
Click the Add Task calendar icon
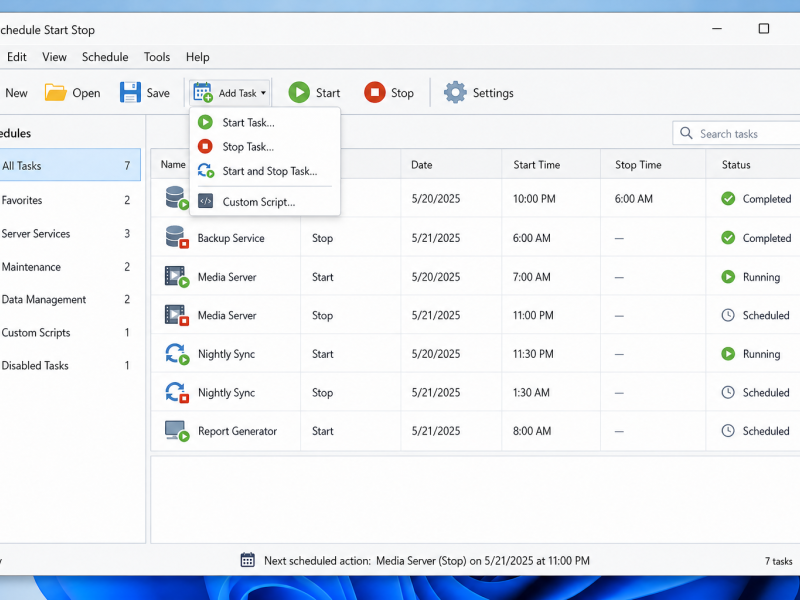[x=203, y=93]
